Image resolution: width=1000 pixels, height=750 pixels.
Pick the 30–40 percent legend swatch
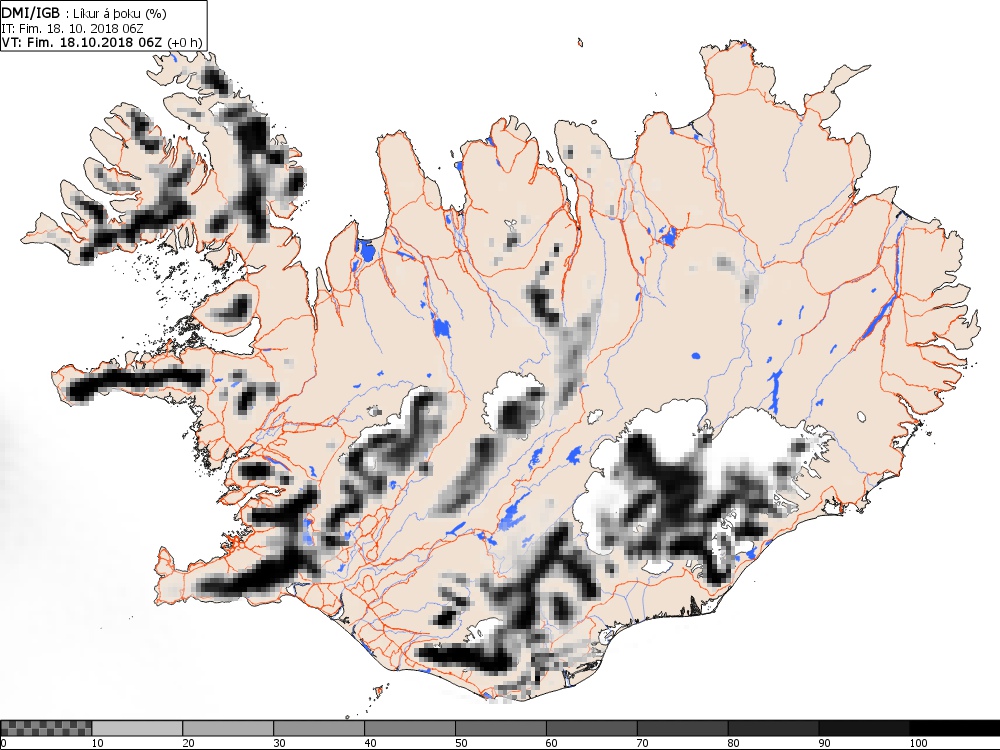pyautogui.click(x=319, y=728)
